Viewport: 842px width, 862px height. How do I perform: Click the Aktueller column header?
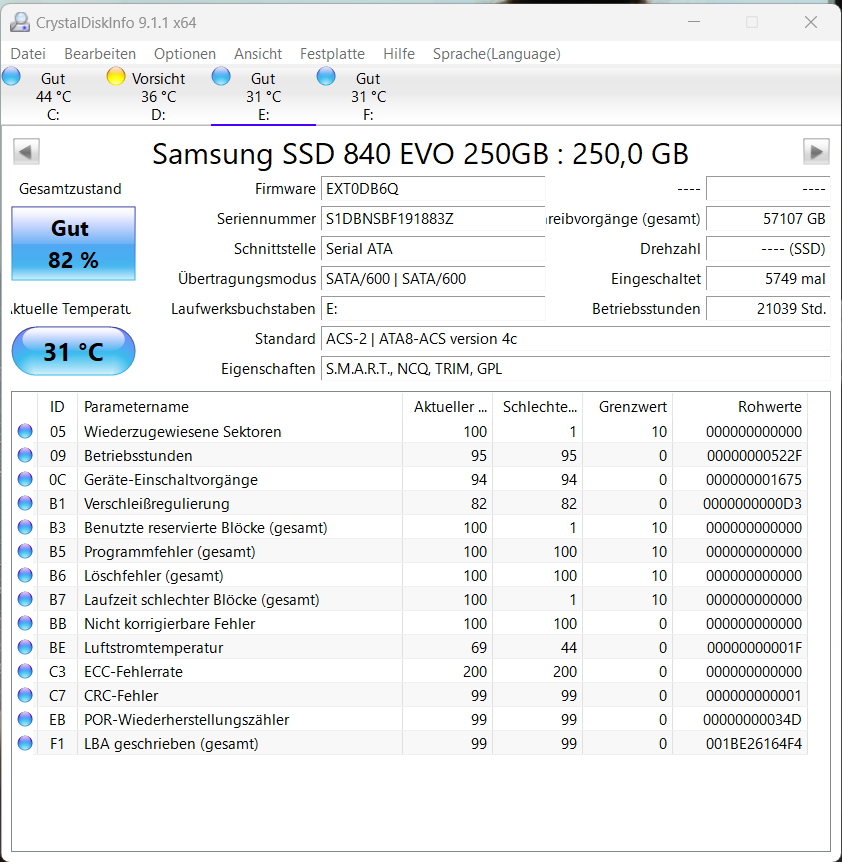click(447, 407)
